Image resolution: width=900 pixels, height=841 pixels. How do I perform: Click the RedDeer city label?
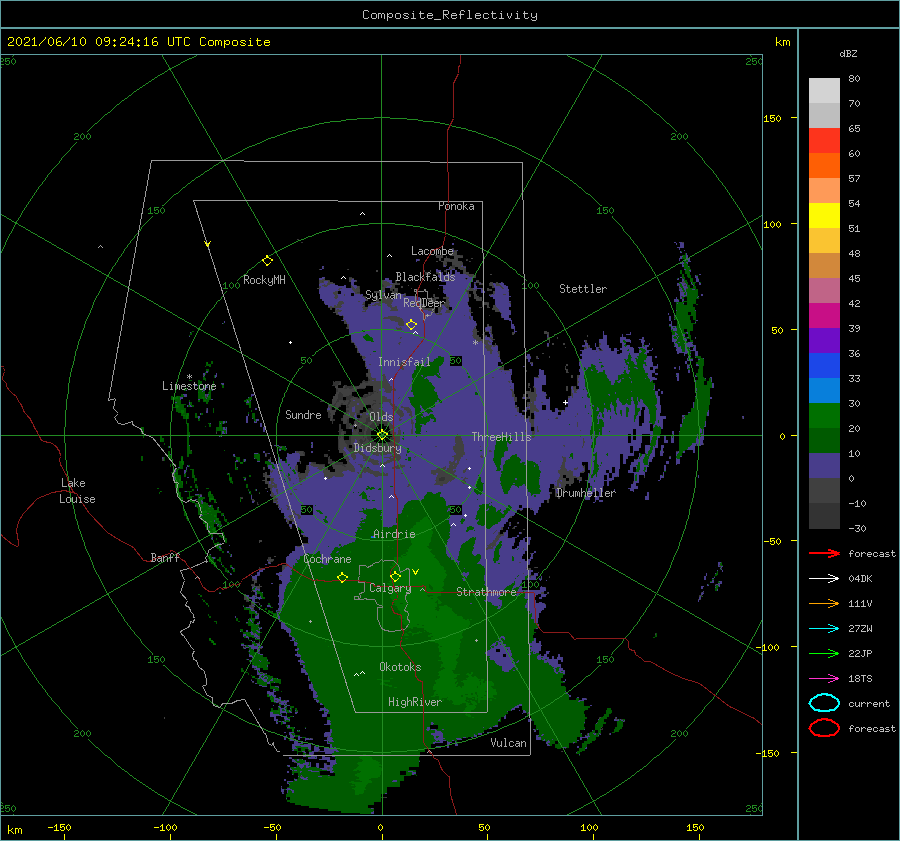[x=424, y=303]
